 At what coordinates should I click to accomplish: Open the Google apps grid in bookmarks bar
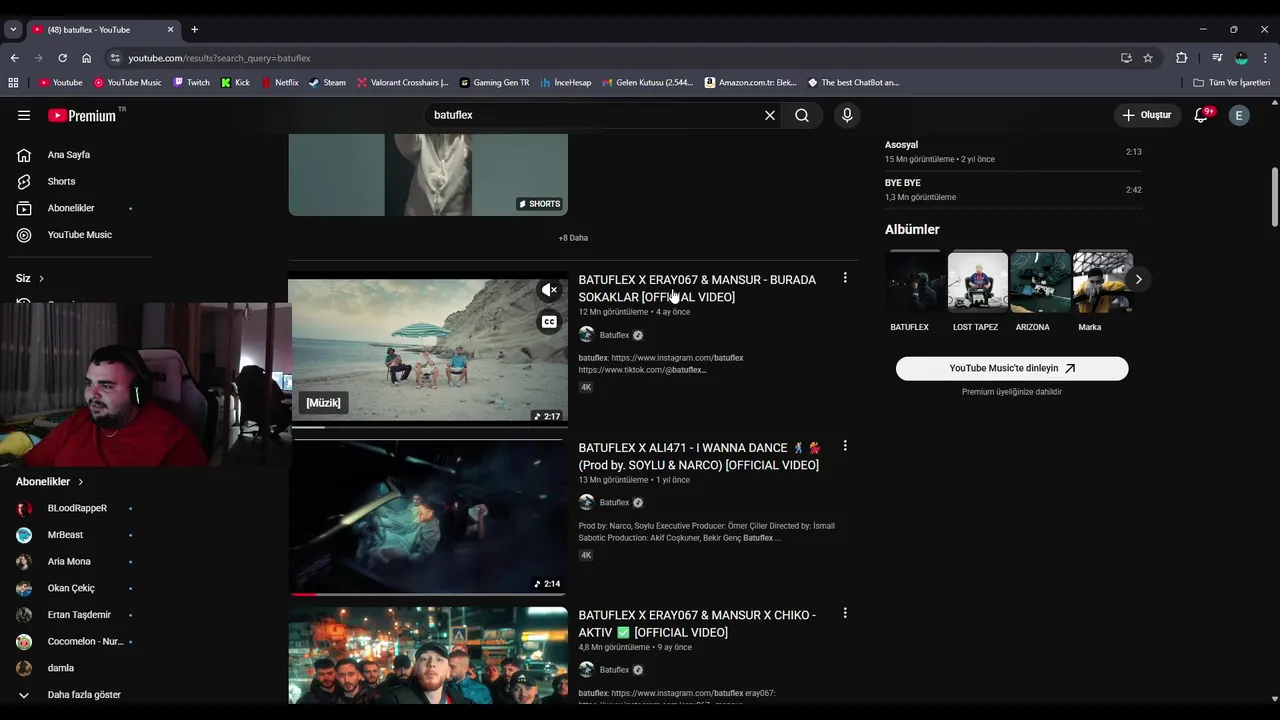point(13,82)
